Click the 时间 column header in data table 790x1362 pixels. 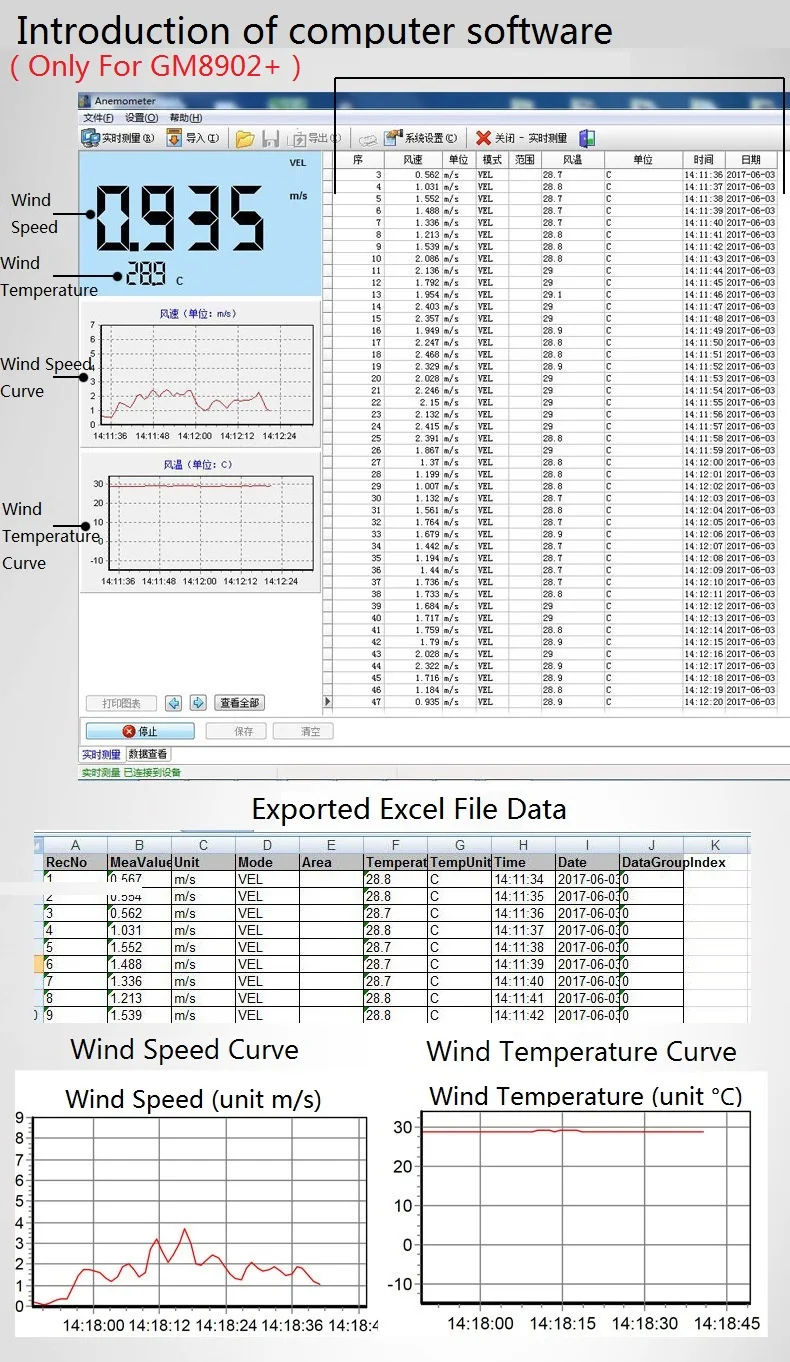point(704,160)
